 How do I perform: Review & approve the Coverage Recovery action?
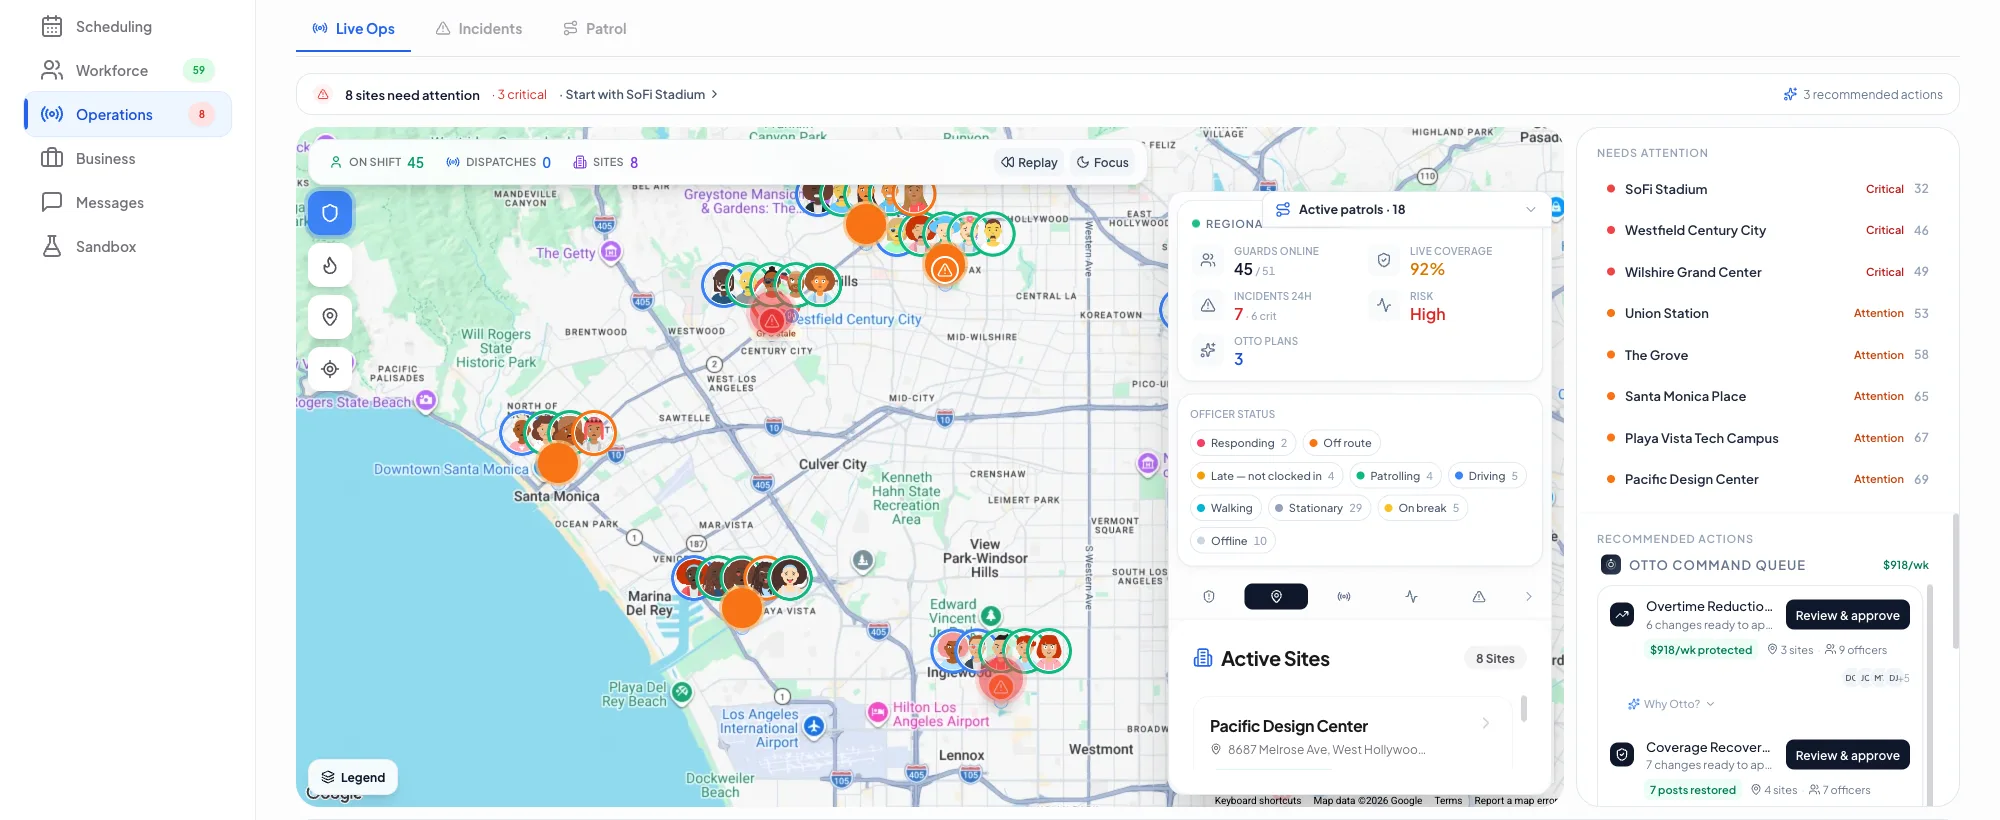1847,755
